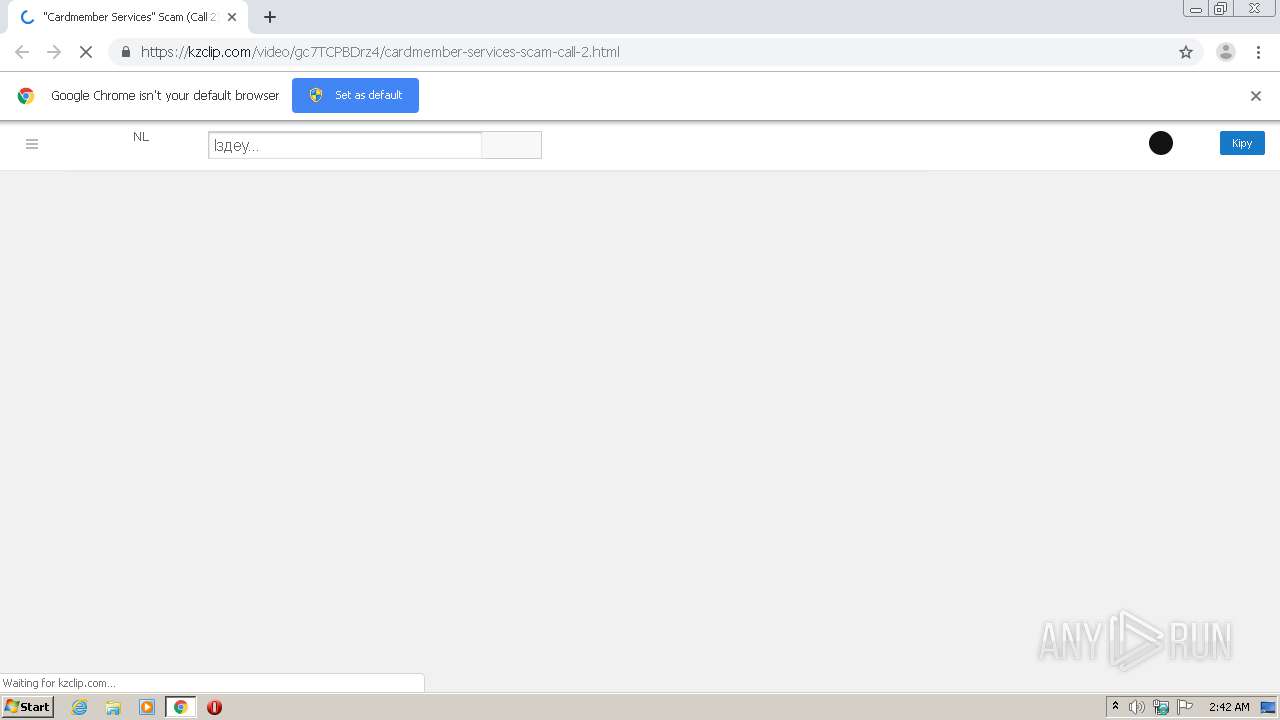Click the Кіру sign-in button
The width and height of the screenshot is (1280, 720).
coord(1242,143)
